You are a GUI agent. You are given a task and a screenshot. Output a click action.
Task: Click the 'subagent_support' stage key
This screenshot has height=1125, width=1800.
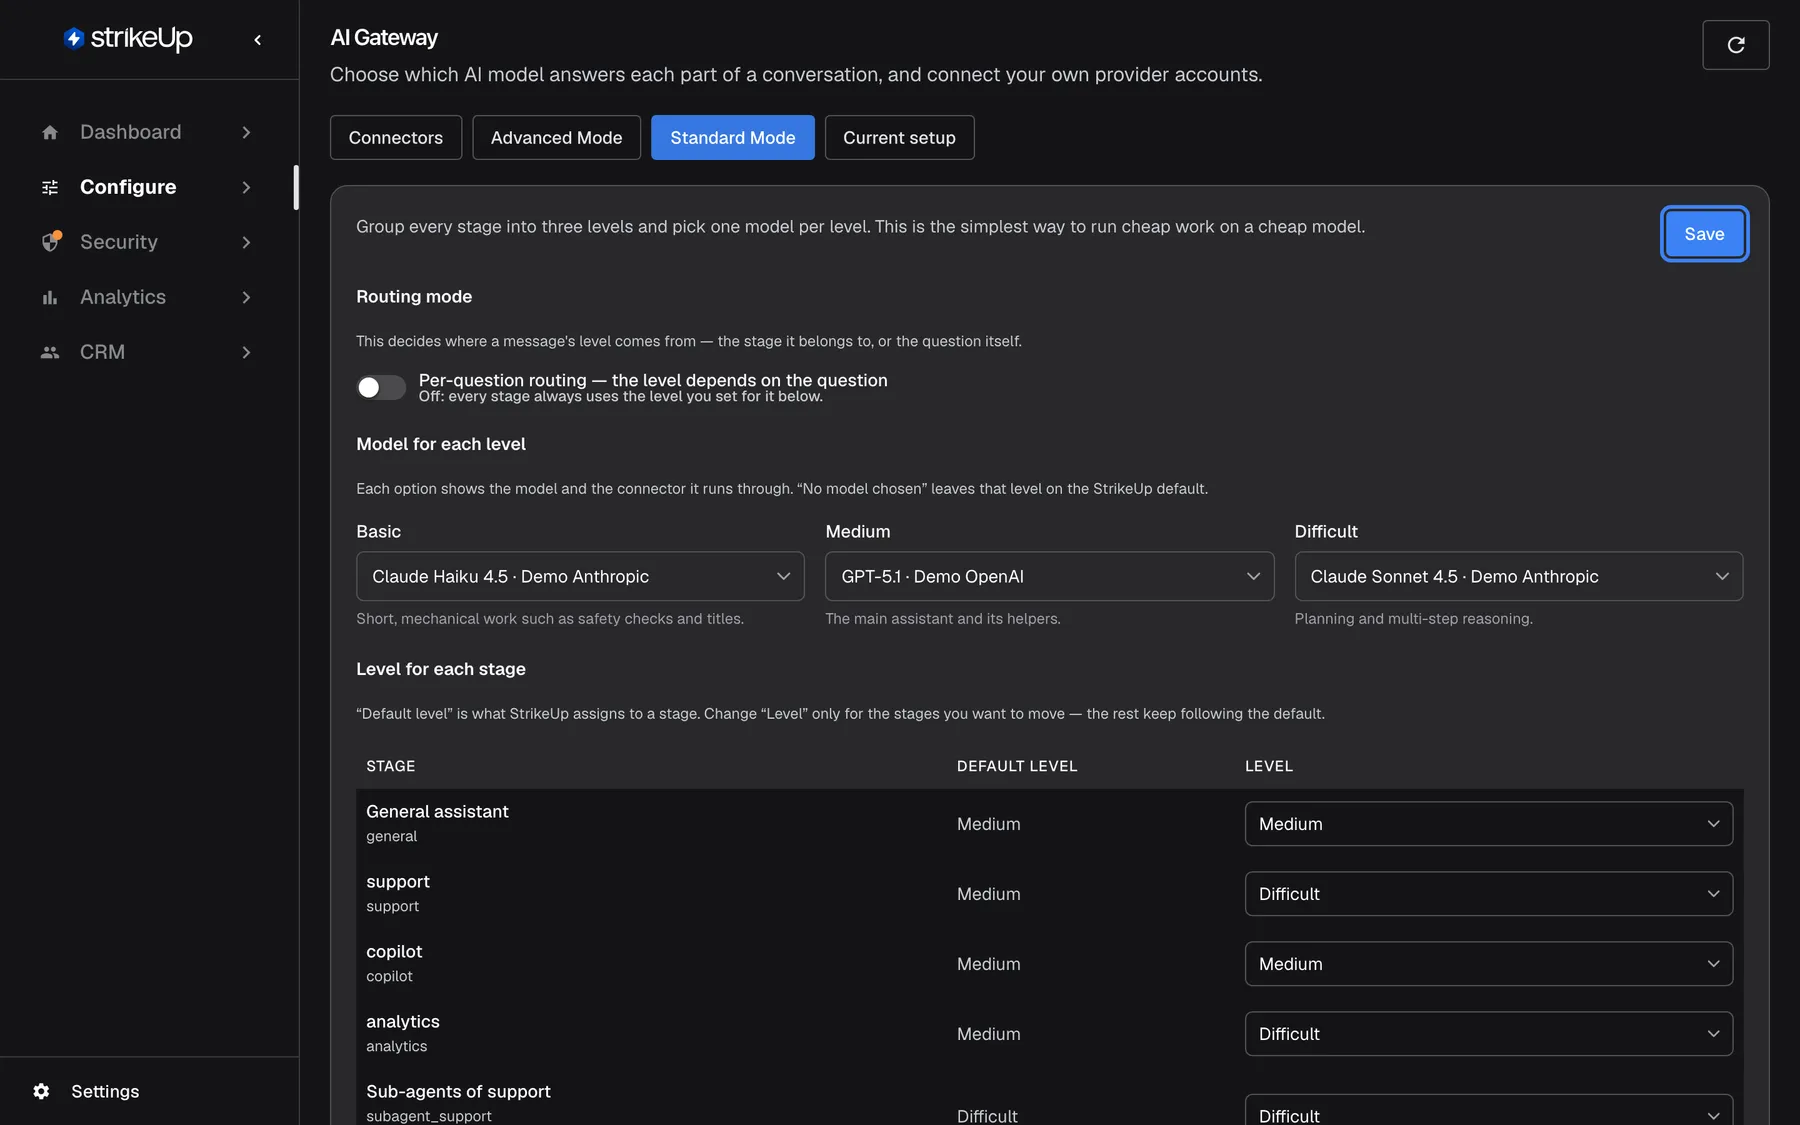(429, 1116)
